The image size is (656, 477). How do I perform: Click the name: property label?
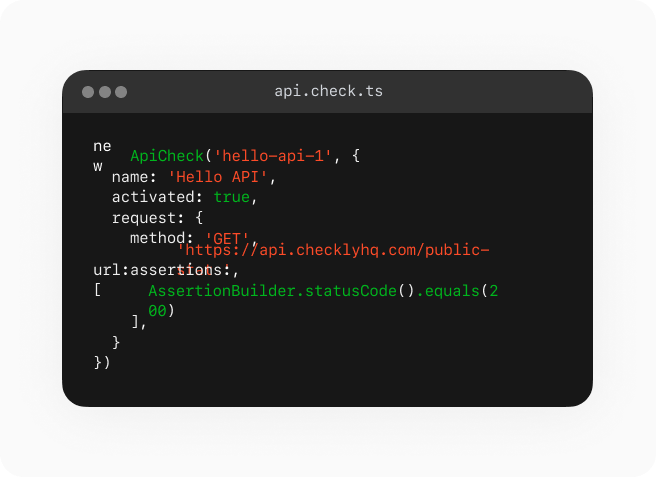tap(134, 177)
